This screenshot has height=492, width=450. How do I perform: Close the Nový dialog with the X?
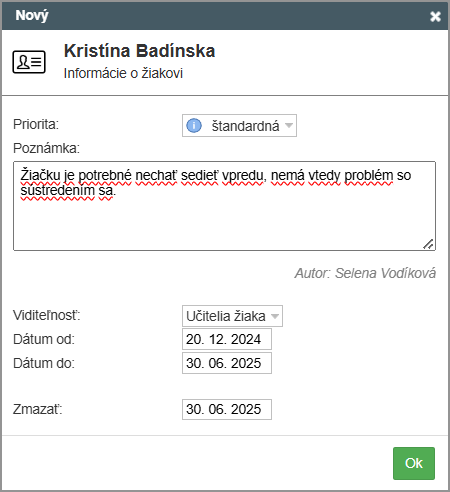(435, 16)
